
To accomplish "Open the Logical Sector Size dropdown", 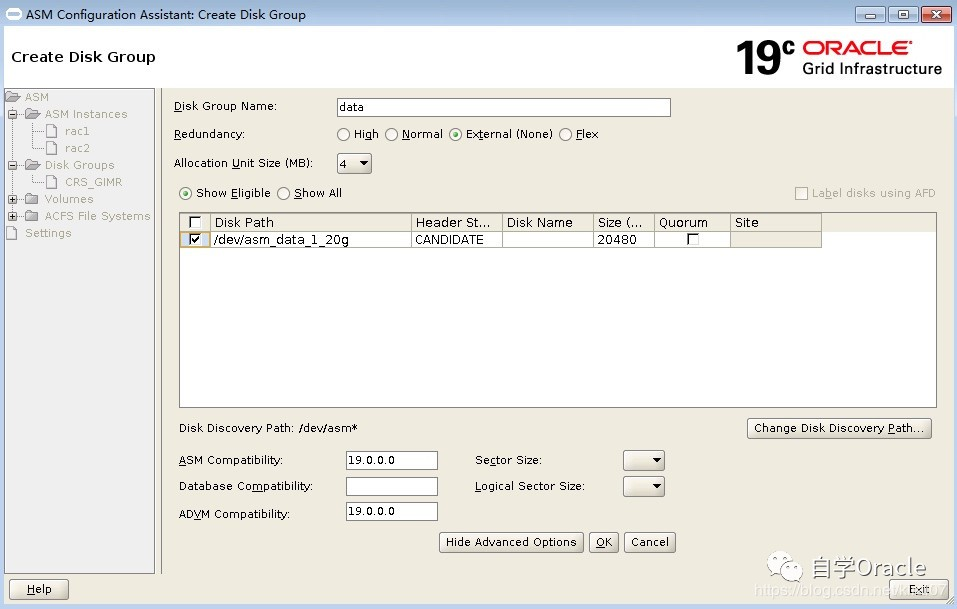I will [643, 486].
